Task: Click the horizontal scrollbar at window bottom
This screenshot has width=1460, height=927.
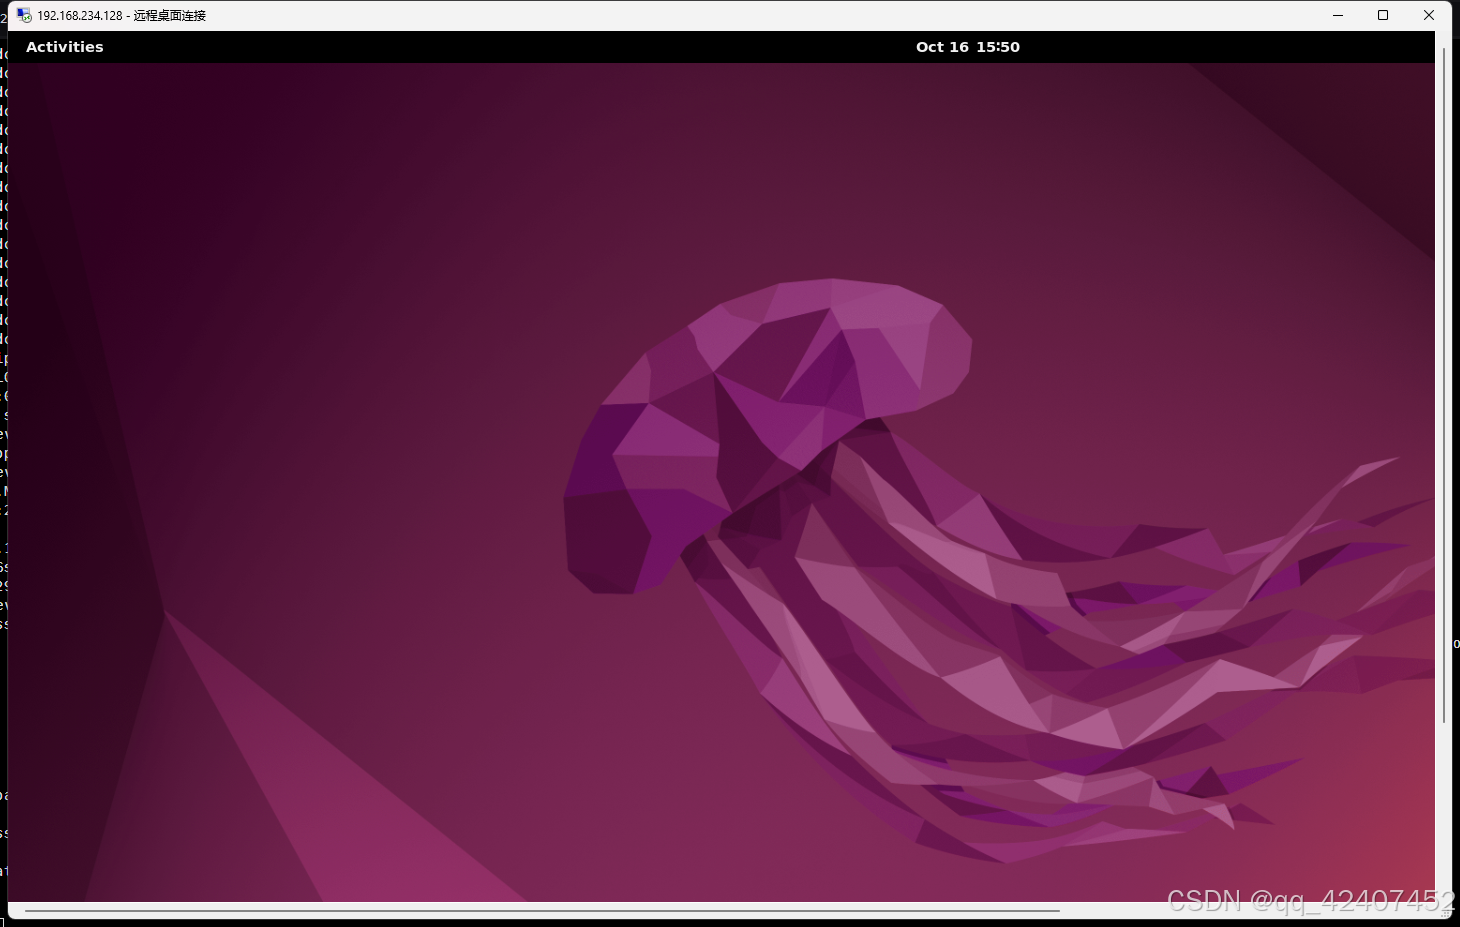Action: pyautogui.click(x=542, y=911)
